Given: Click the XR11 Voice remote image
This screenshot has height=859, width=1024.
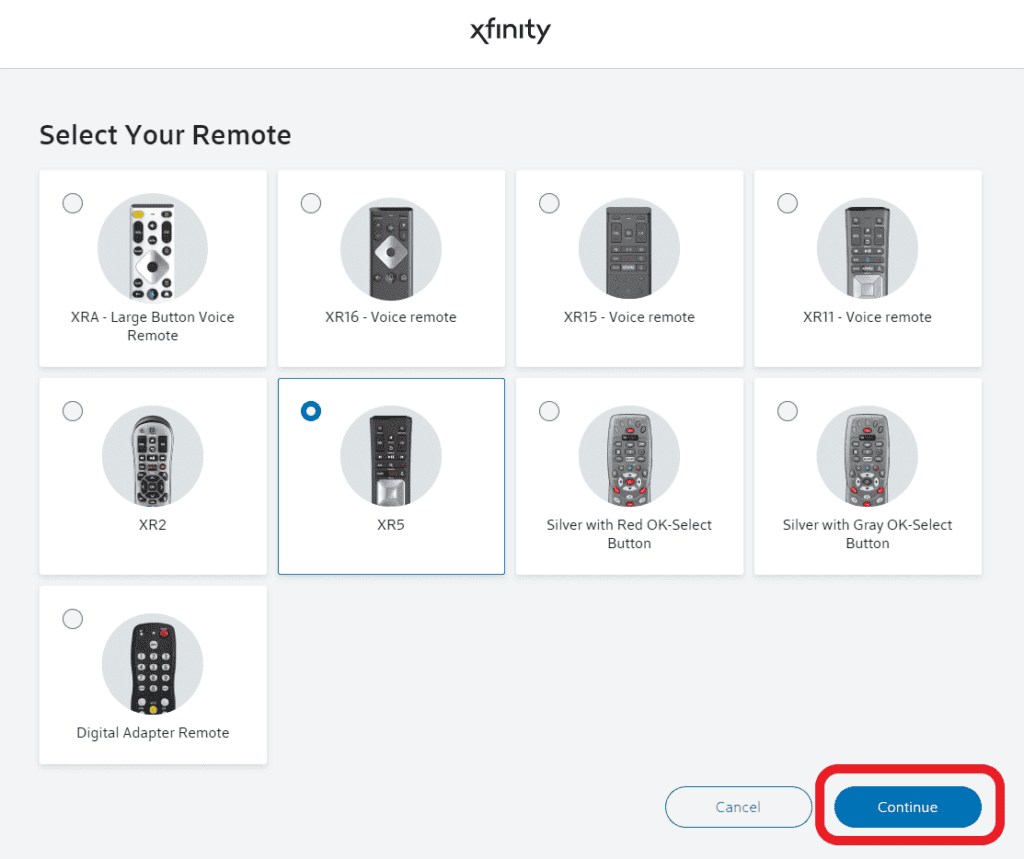Looking at the screenshot, I should click(867, 248).
